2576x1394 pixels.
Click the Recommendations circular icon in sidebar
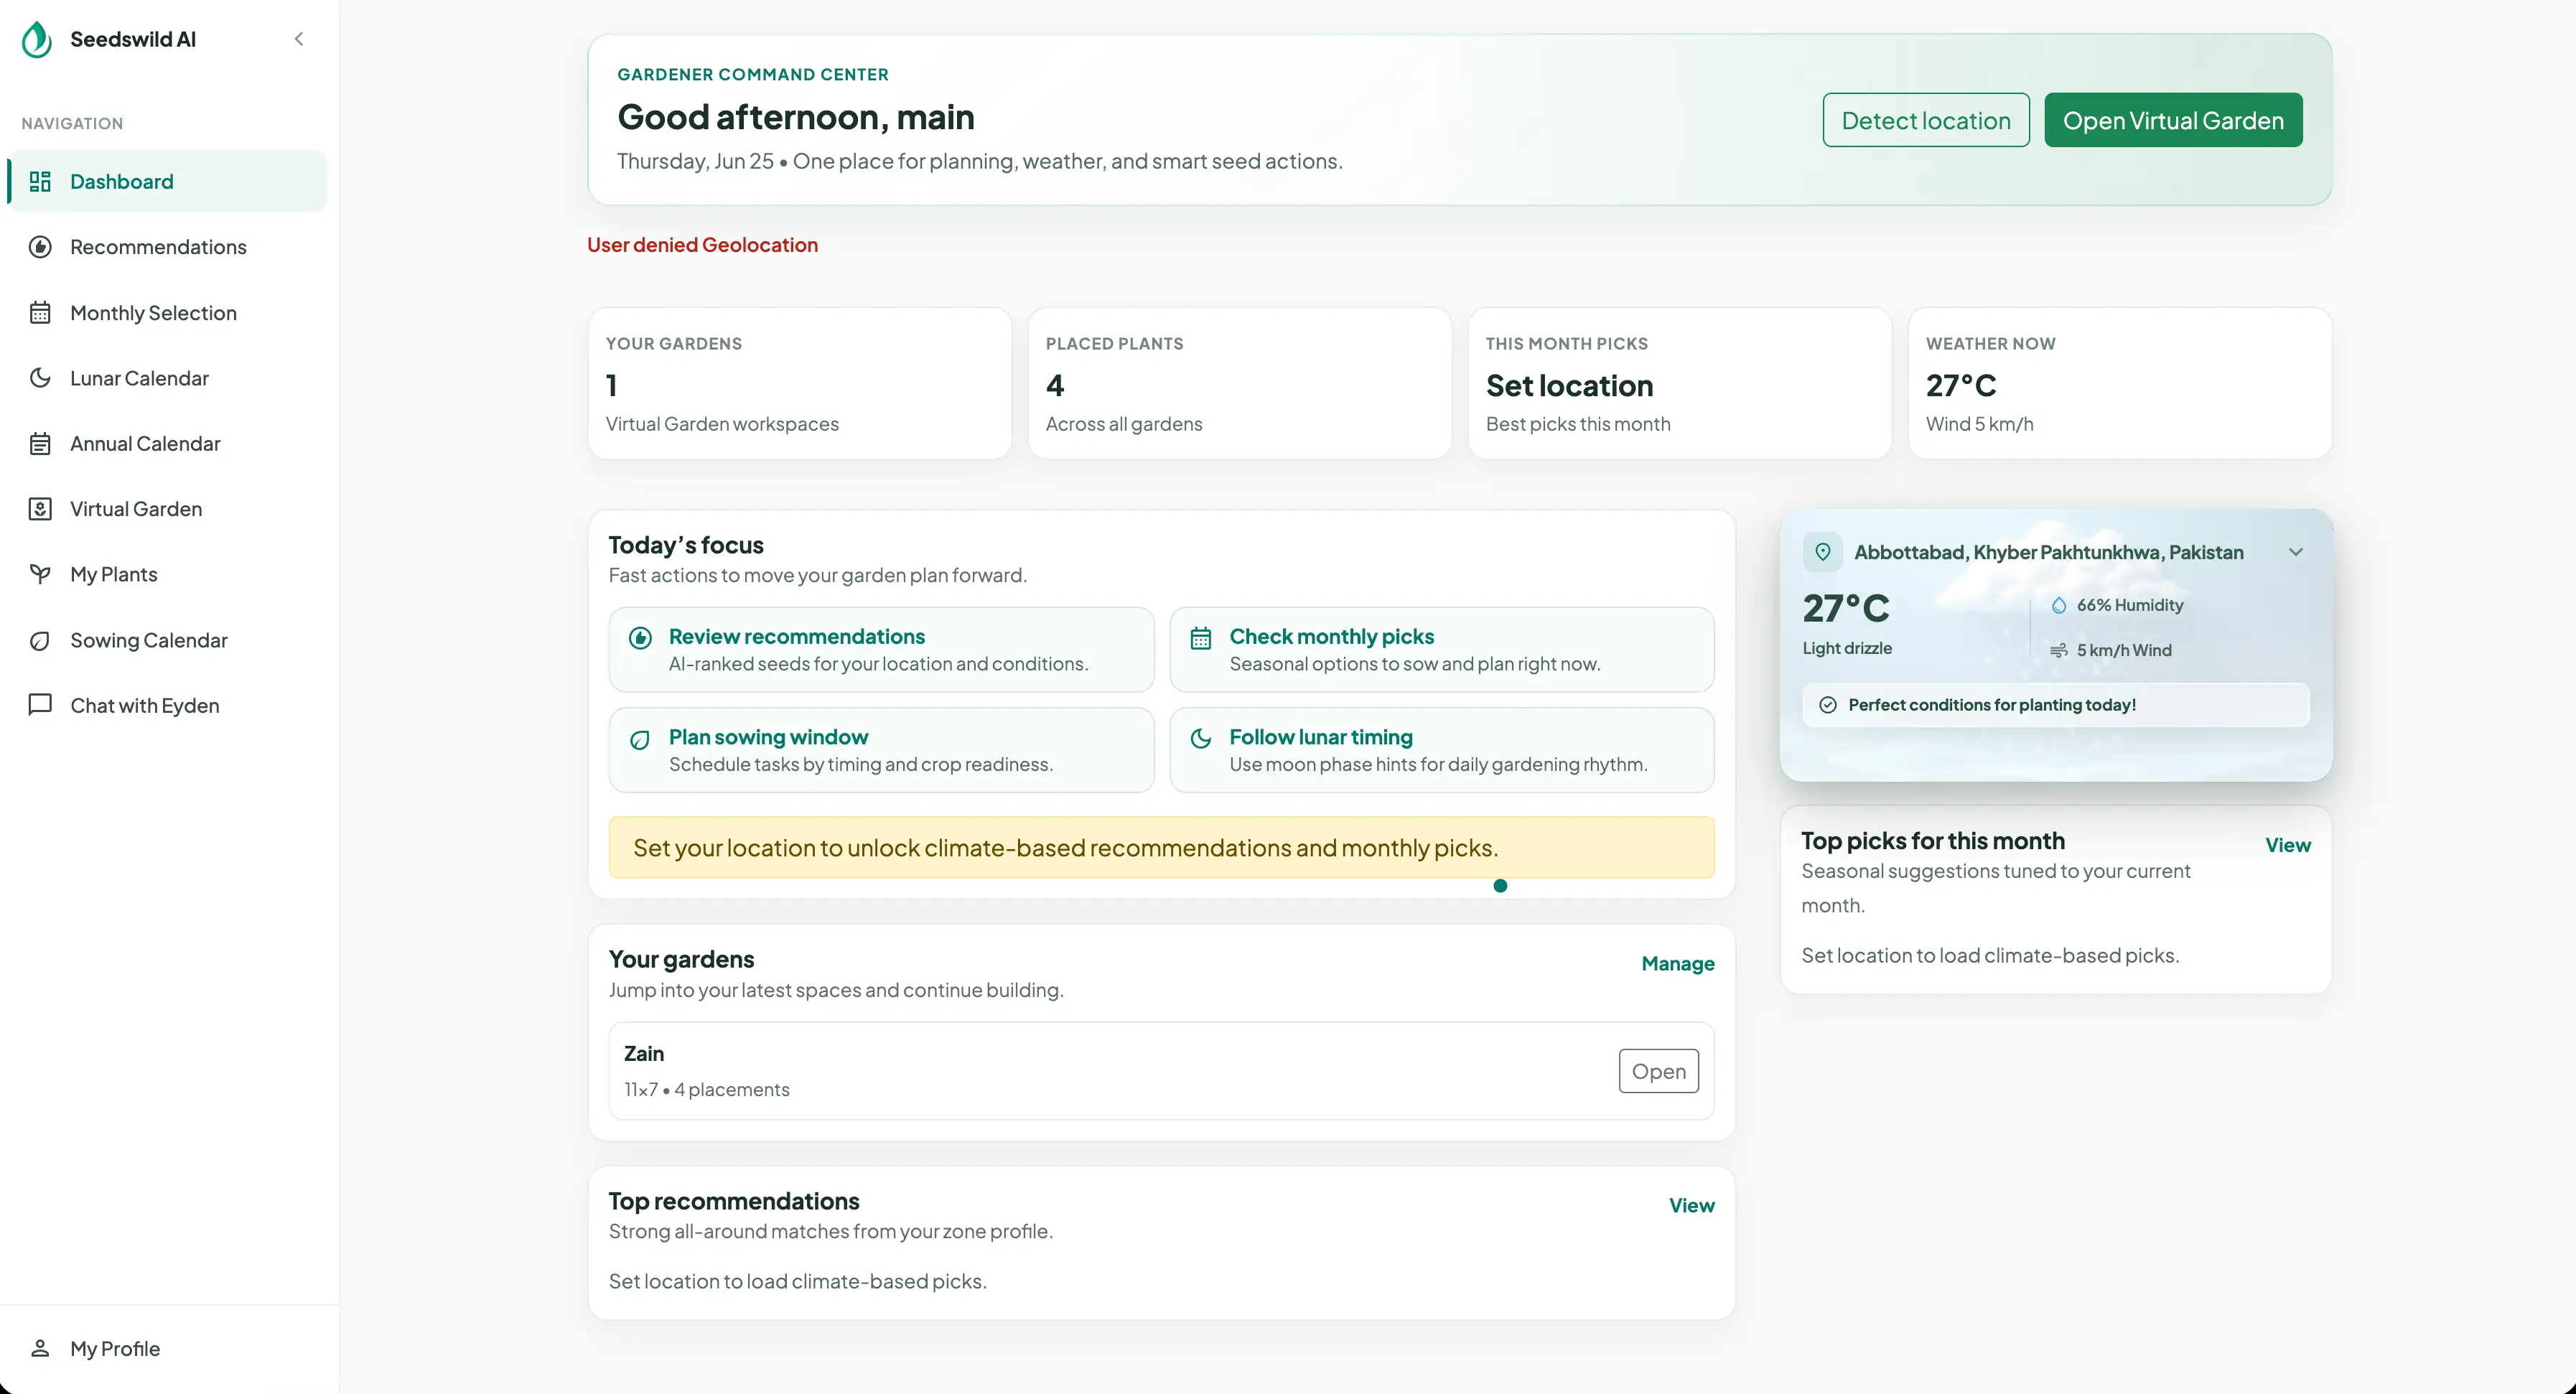pos(40,247)
